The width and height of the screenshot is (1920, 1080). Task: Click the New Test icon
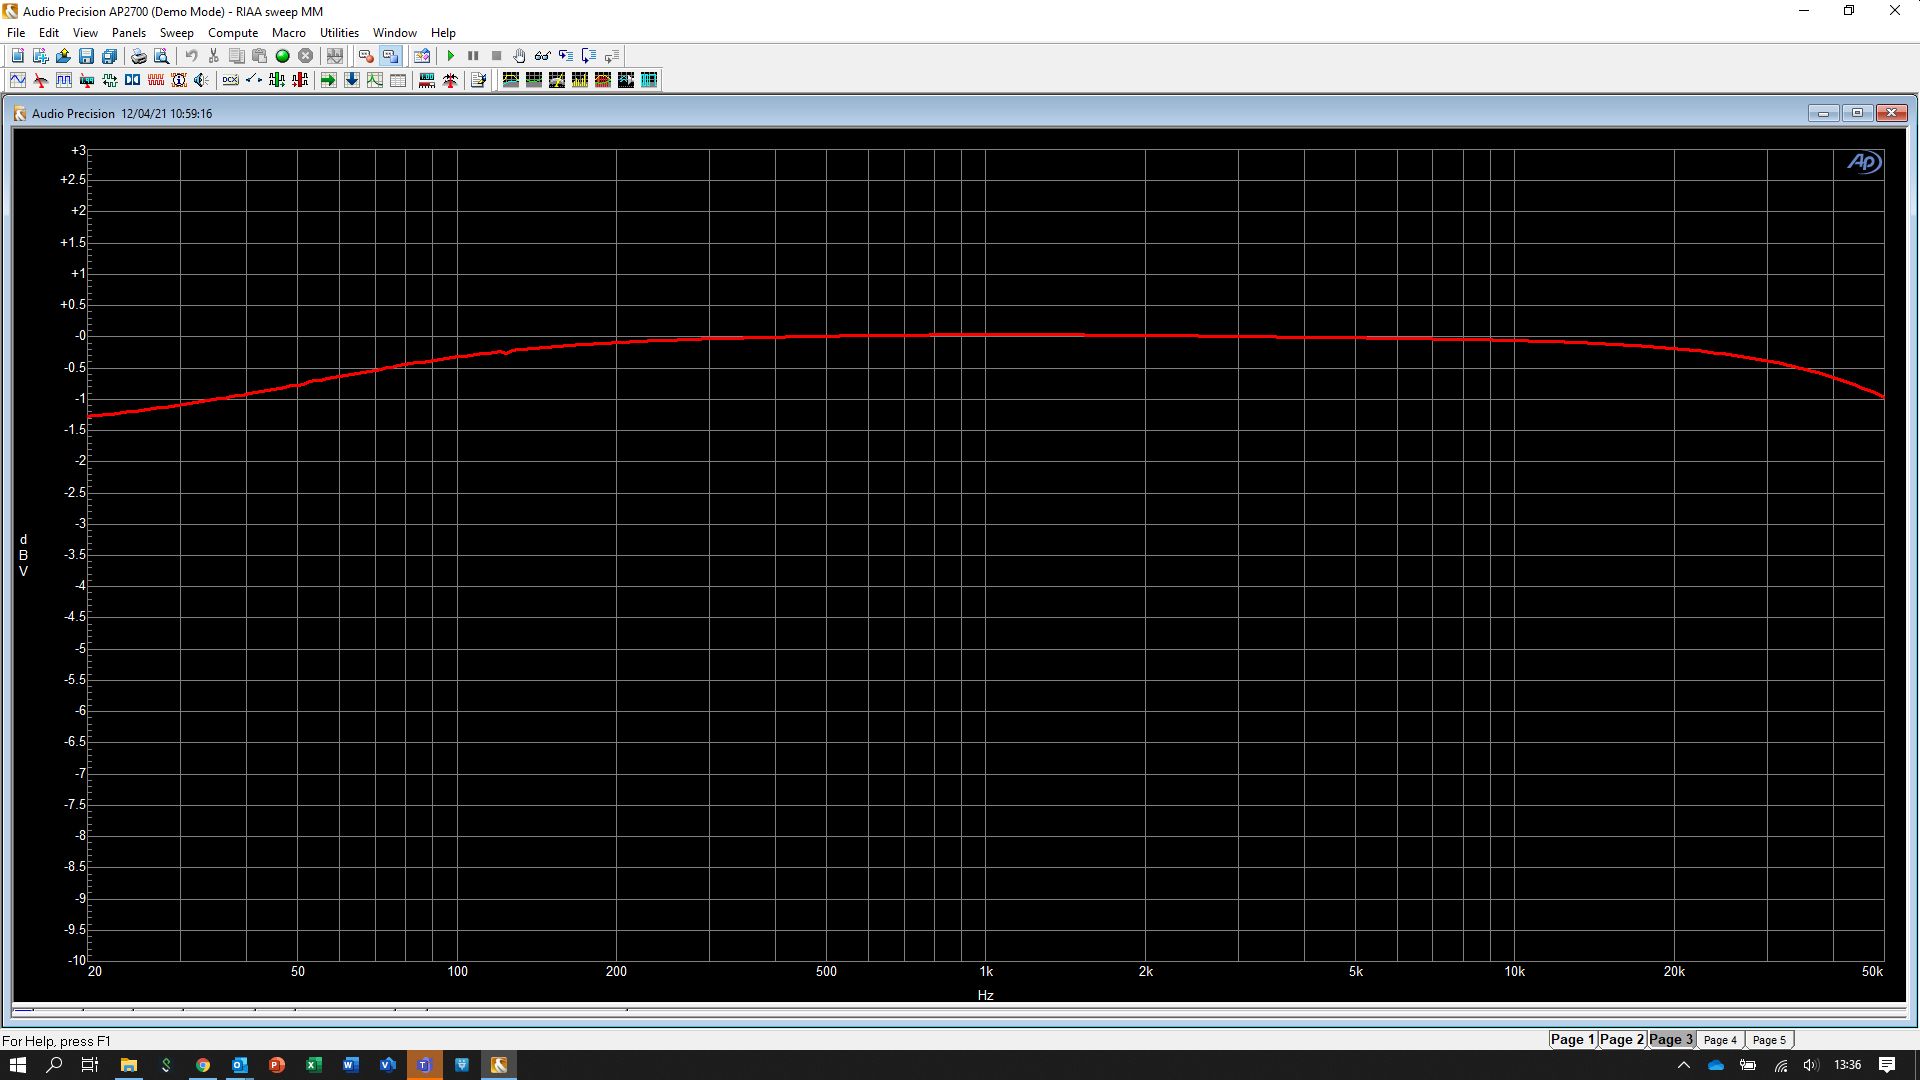point(18,56)
